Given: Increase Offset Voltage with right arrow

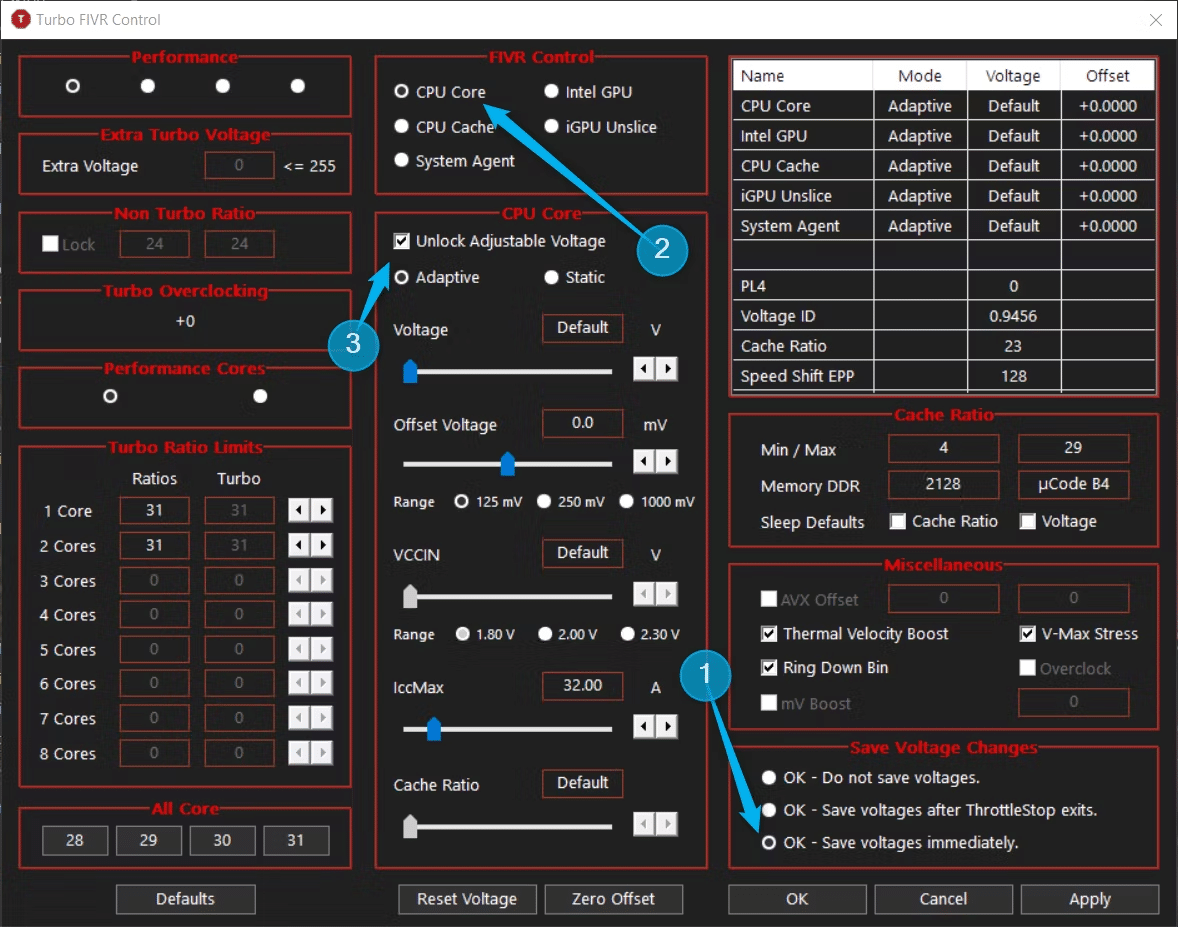Looking at the screenshot, I should tap(667, 461).
